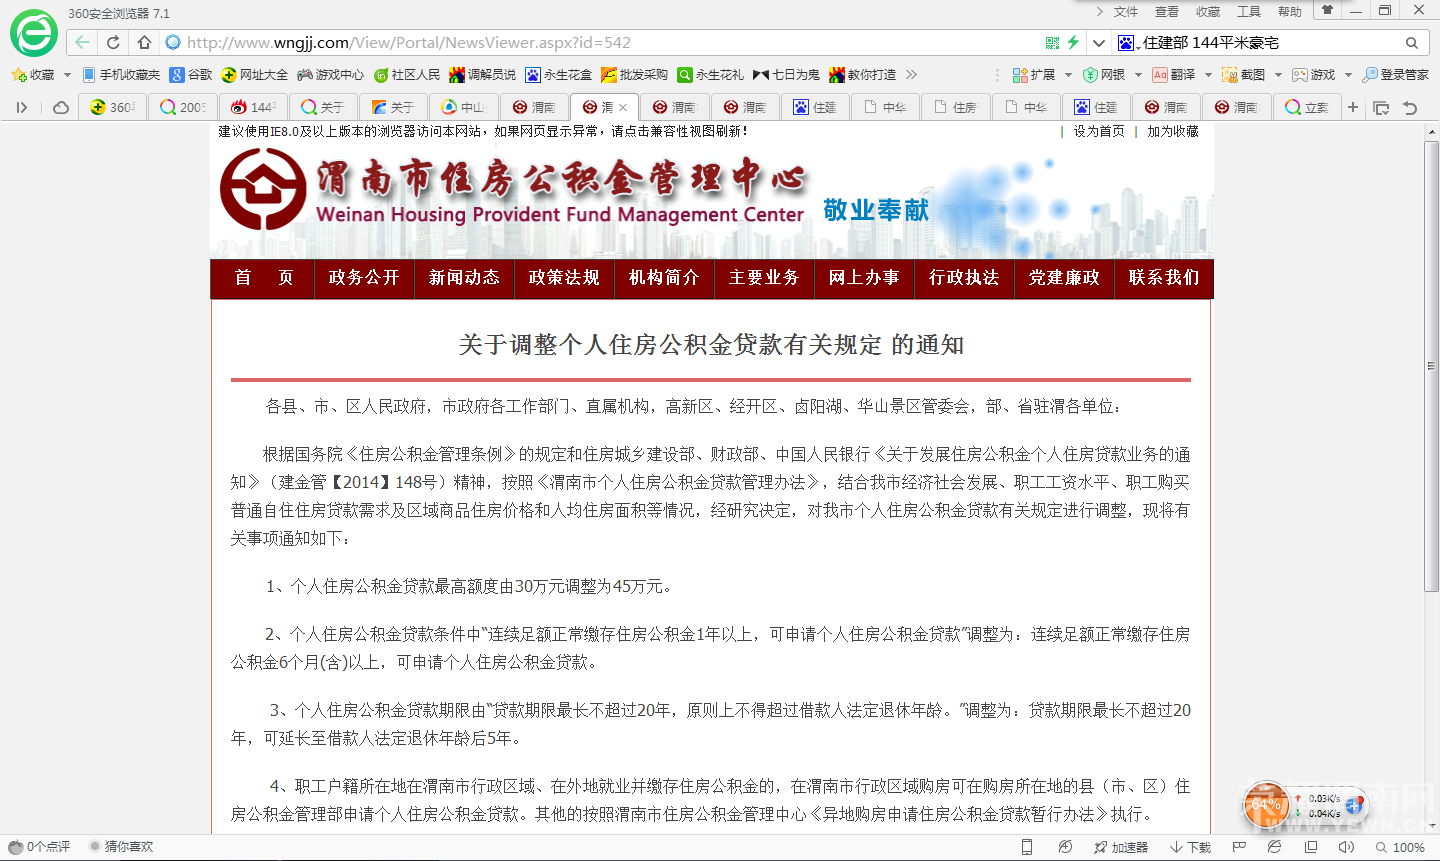Click the URL address field
Screen dimensions: 1440x861
pyautogui.click(x=600, y=43)
